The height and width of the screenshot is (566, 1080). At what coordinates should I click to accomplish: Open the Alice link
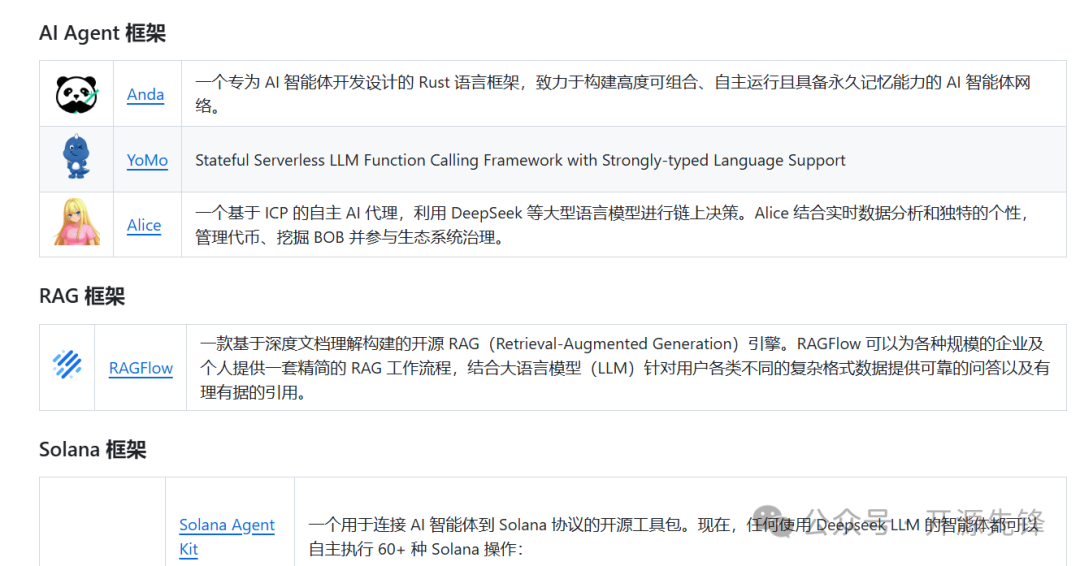[144, 225]
